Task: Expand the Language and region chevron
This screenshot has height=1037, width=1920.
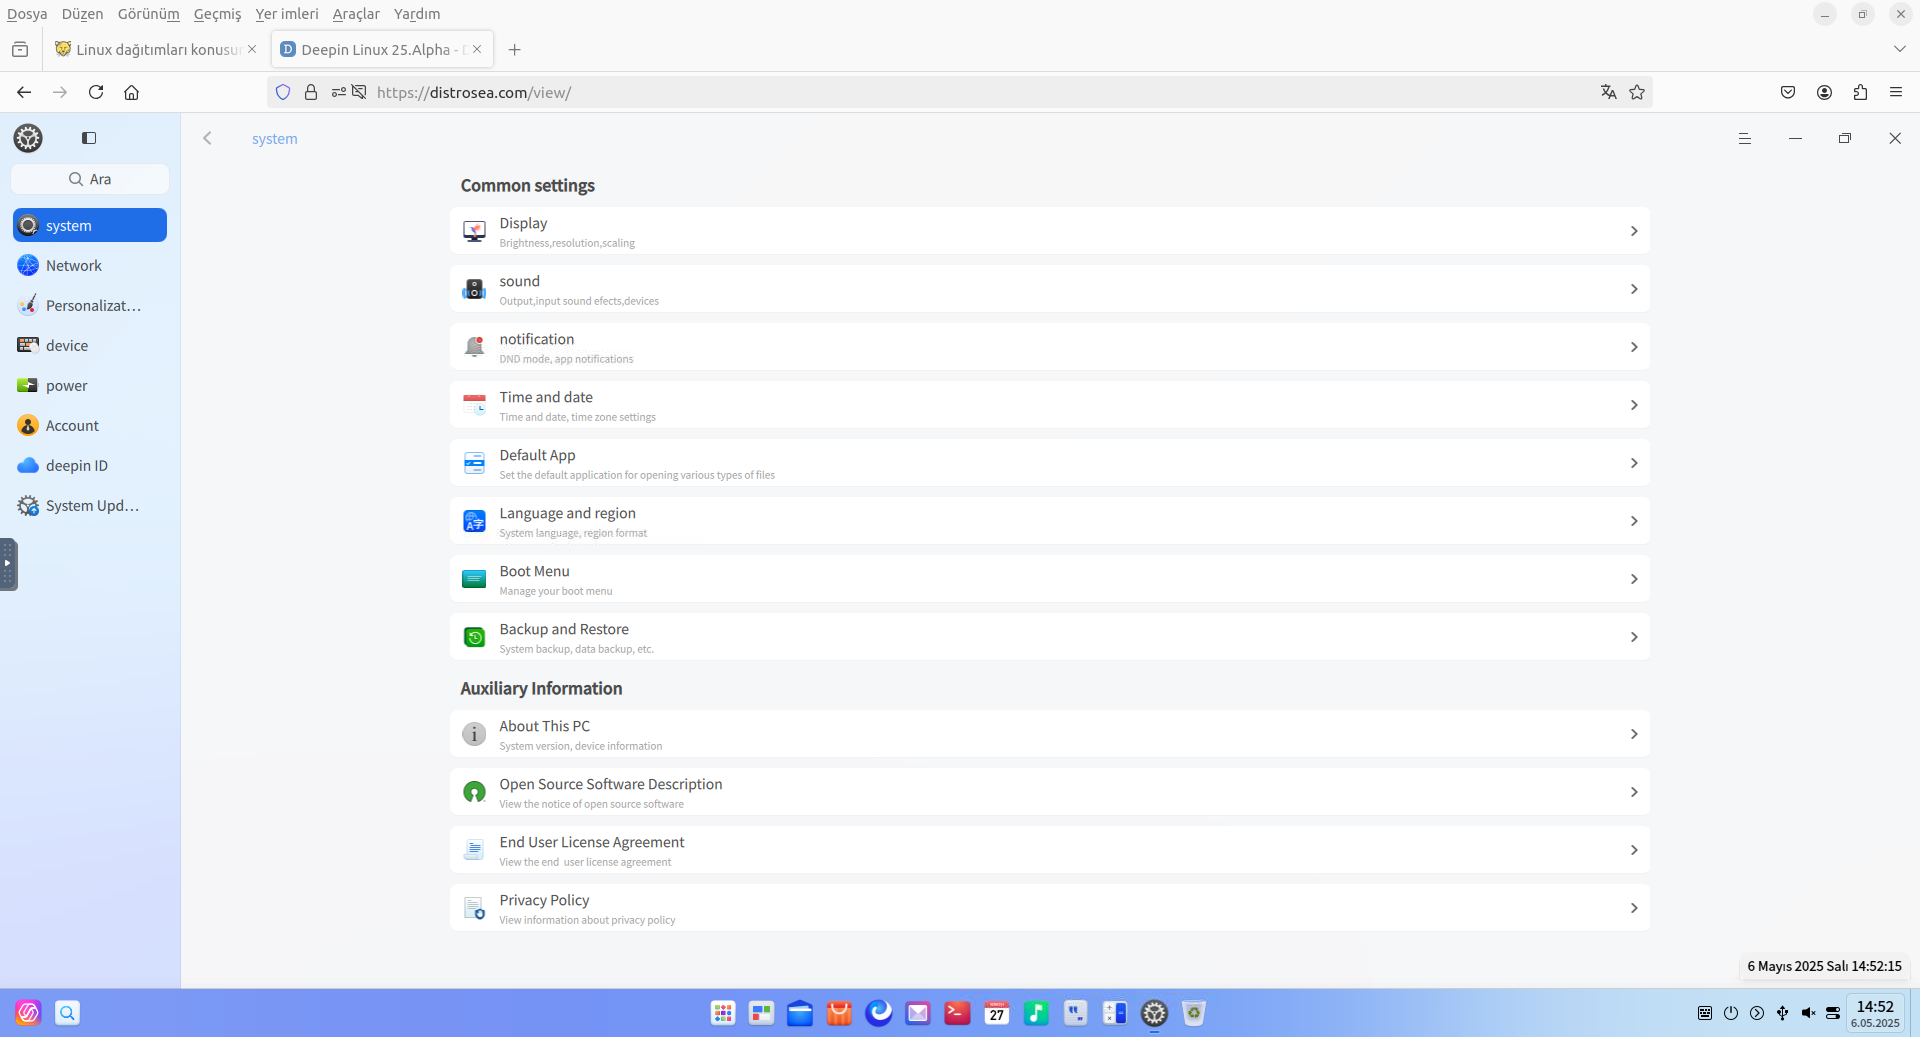Action: [x=1634, y=521]
